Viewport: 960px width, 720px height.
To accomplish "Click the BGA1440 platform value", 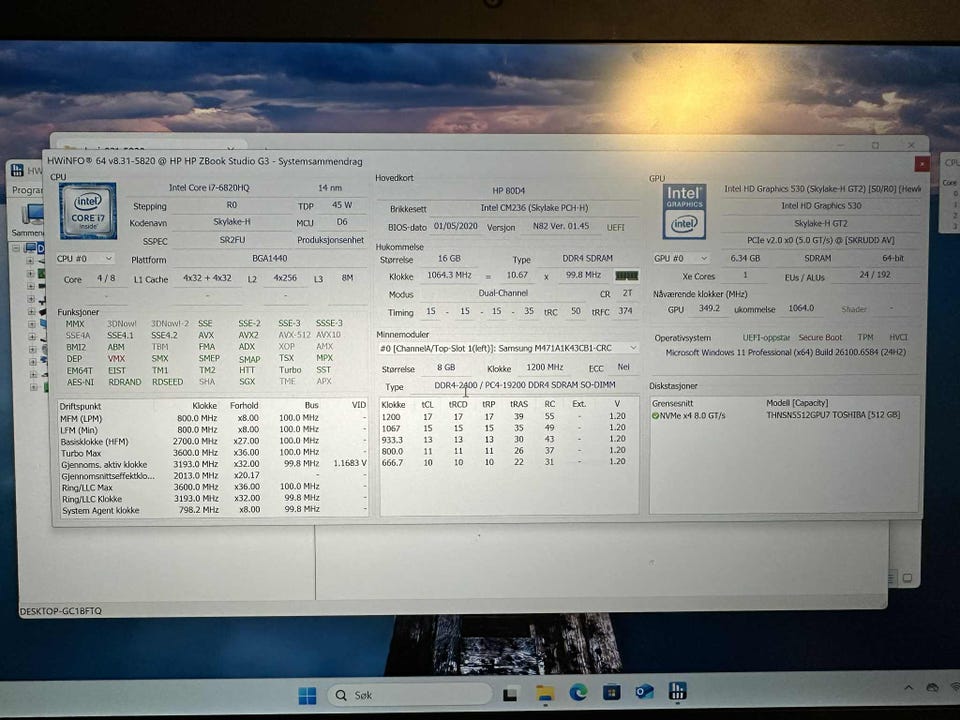I will pos(269,258).
